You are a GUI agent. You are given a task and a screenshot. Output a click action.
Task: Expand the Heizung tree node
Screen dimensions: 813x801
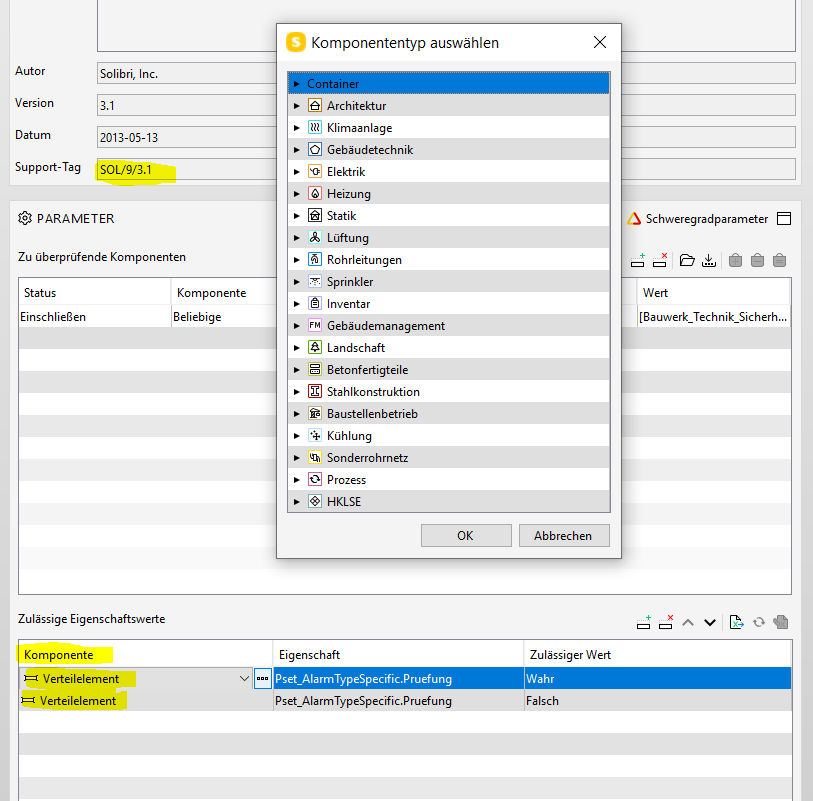coord(297,193)
